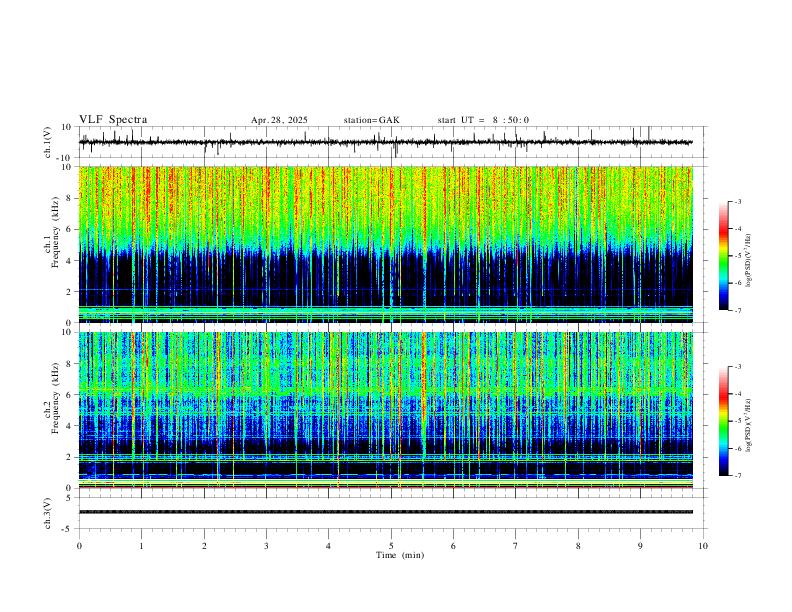
Task: Click the strong red burst near minute 5.5 in ch.1
Action: (x=424, y=207)
